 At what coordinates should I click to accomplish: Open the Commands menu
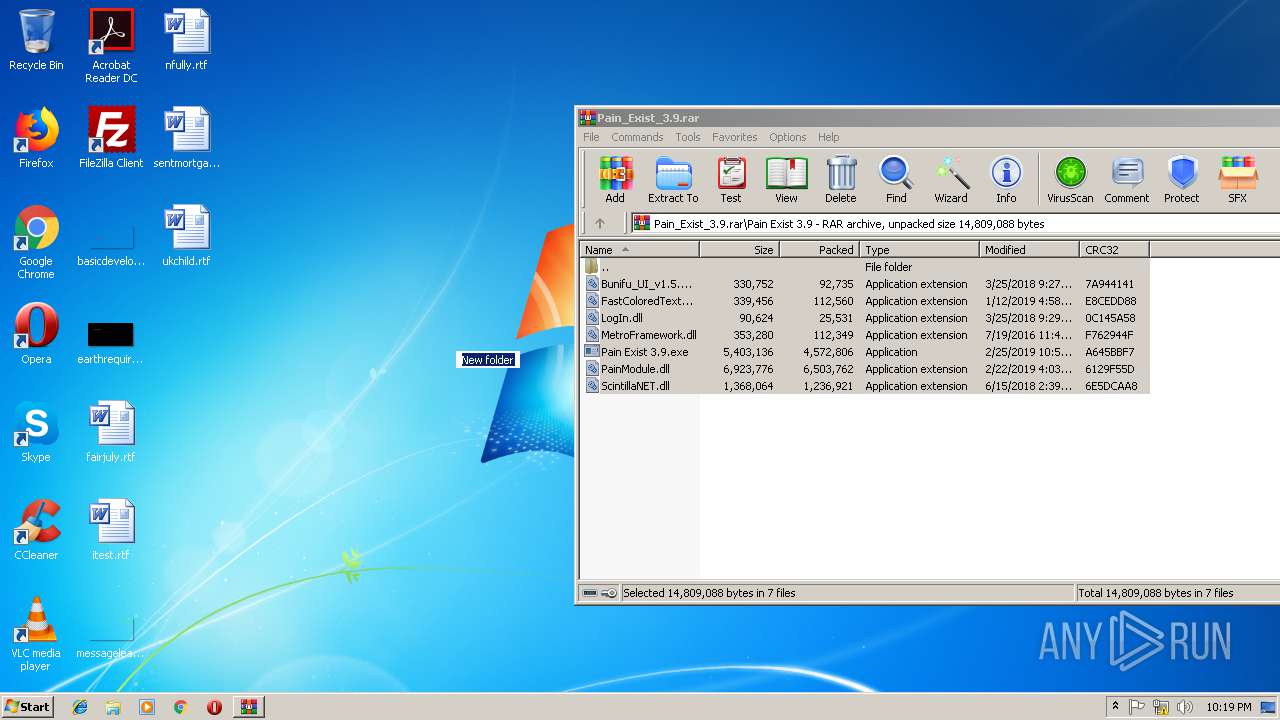tap(637, 137)
